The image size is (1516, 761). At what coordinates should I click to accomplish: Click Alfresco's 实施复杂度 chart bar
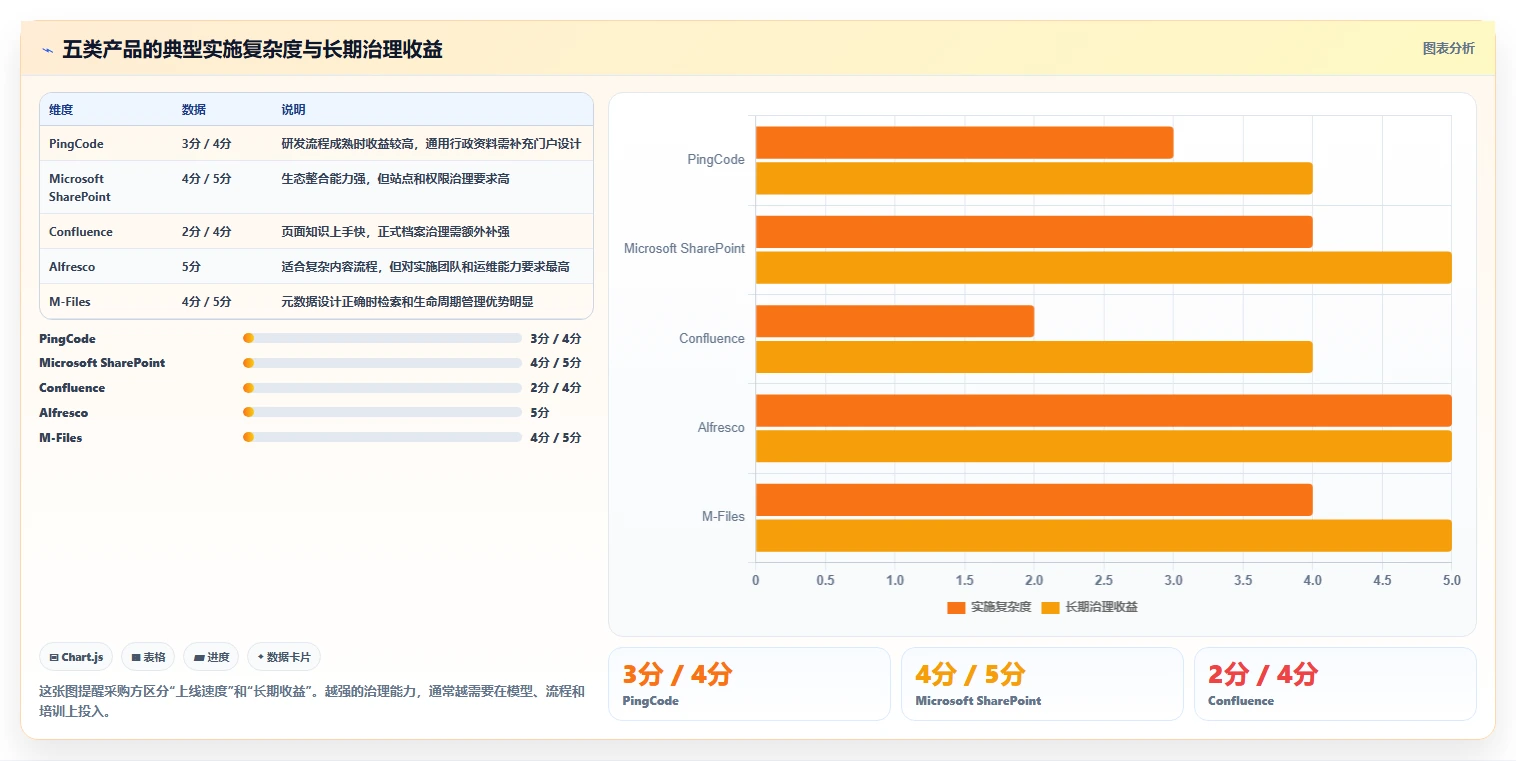coord(1104,411)
